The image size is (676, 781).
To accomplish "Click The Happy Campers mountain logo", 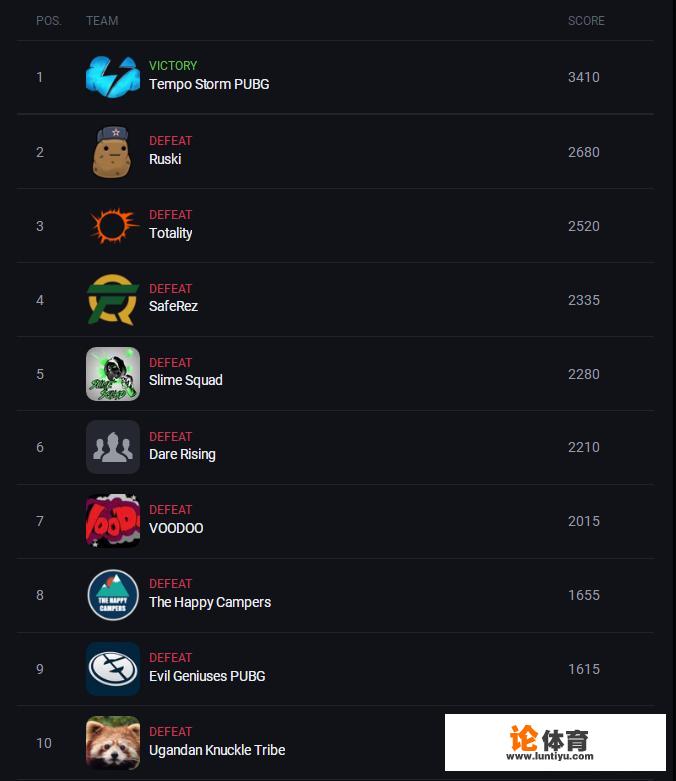I will [x=112, y=595].
